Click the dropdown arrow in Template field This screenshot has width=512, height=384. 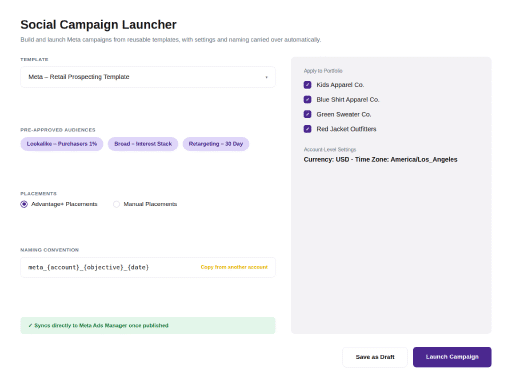pyautogui.click(x=266, y=77)
